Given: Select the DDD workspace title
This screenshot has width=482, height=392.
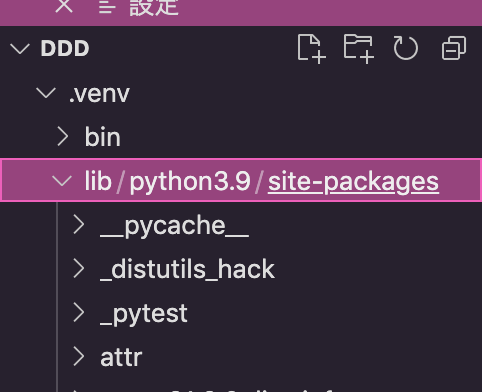Looking at the screenshot, I should click(x=65, y=49).
